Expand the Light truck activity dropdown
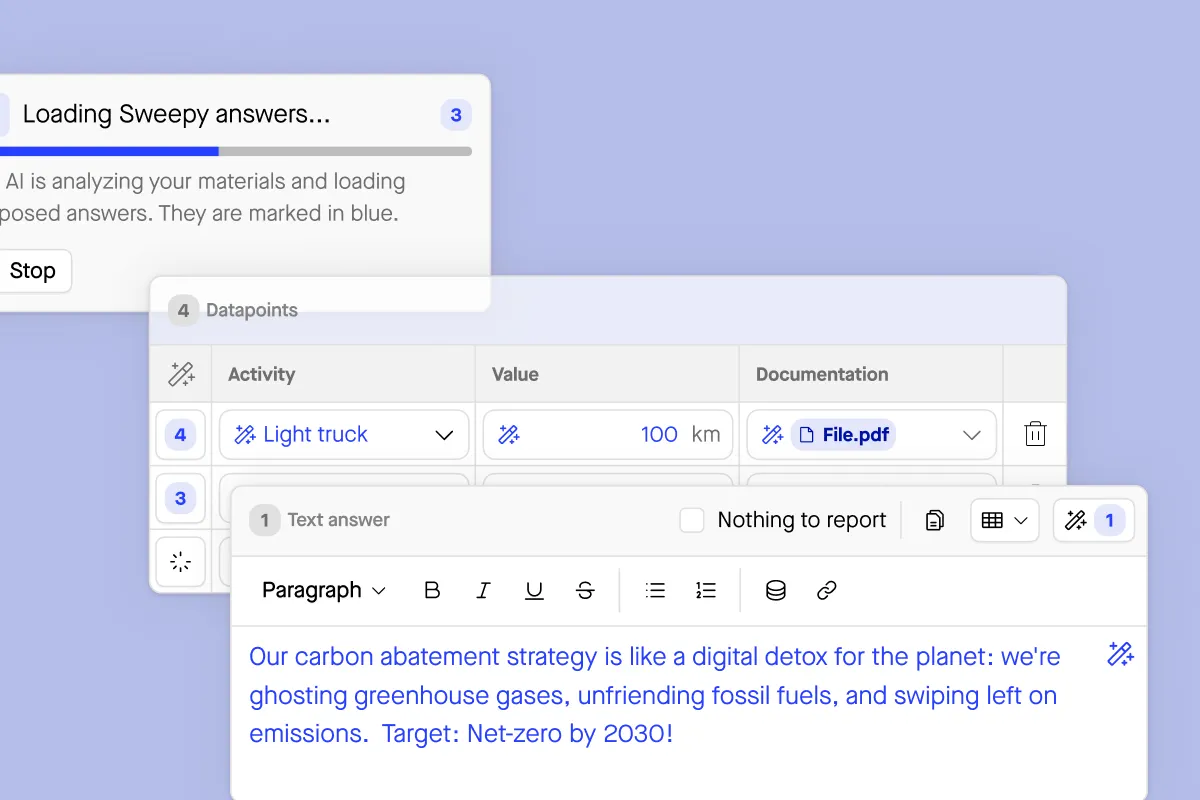 point(444,435)
